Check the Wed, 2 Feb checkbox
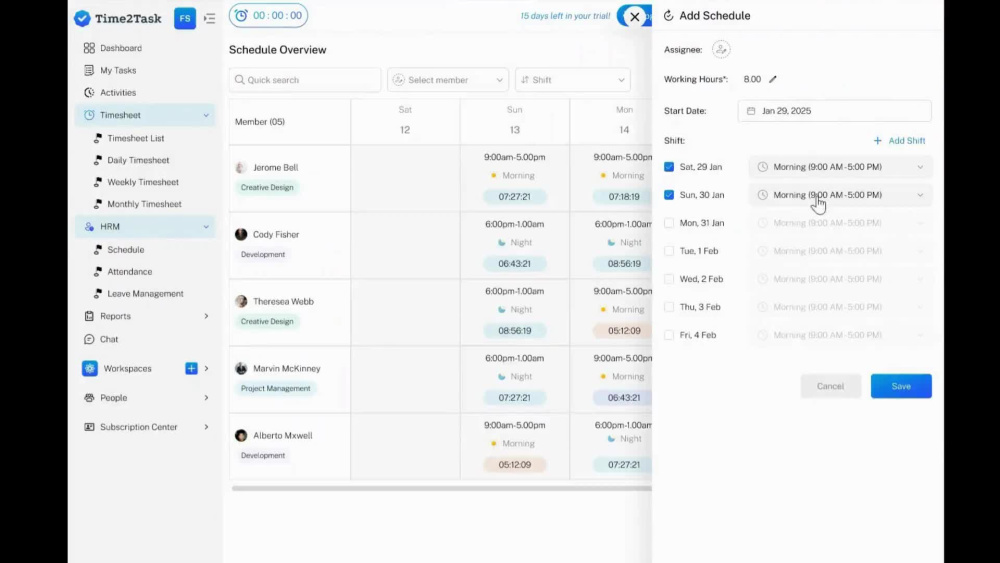The width and height of the screenshot is (1000, 563). (x=669, y=279)
